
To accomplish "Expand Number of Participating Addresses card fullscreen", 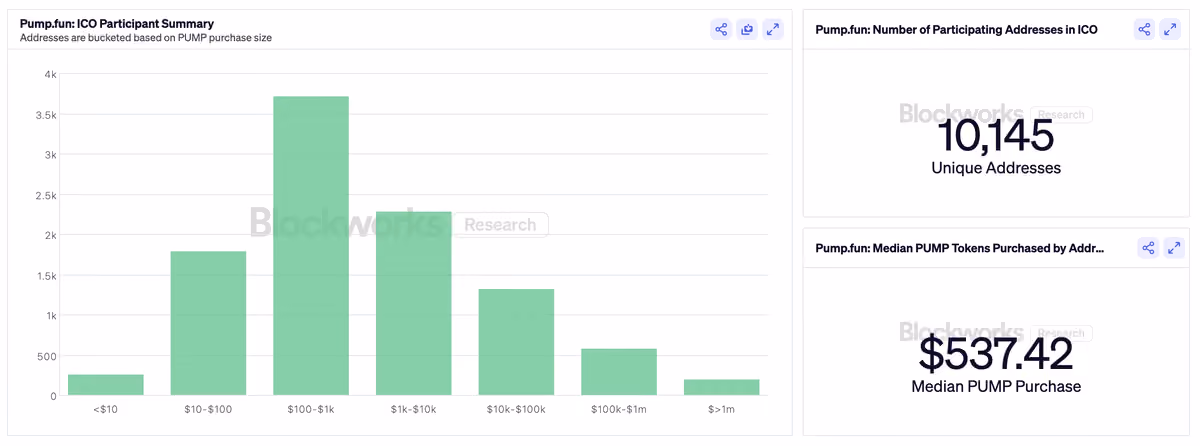I will pyautogui.click(x=1171, y=29).
